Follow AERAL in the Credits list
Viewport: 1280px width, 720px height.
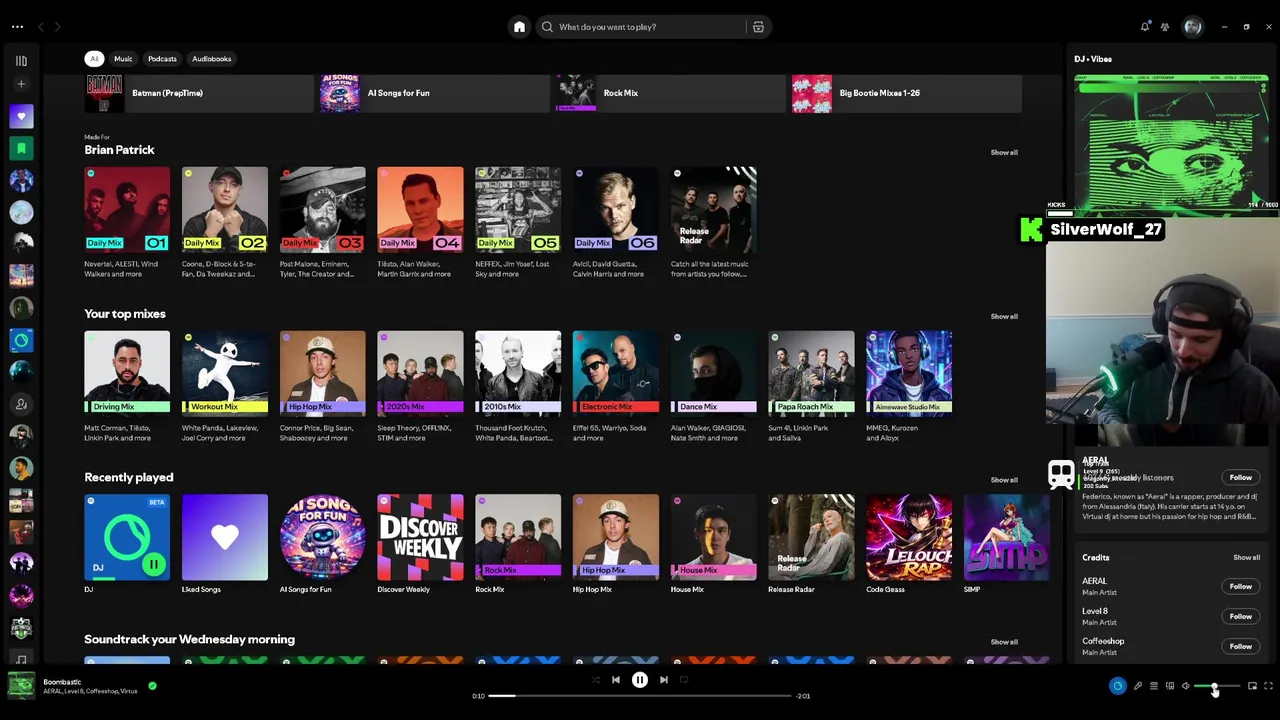click(1240, 586)
